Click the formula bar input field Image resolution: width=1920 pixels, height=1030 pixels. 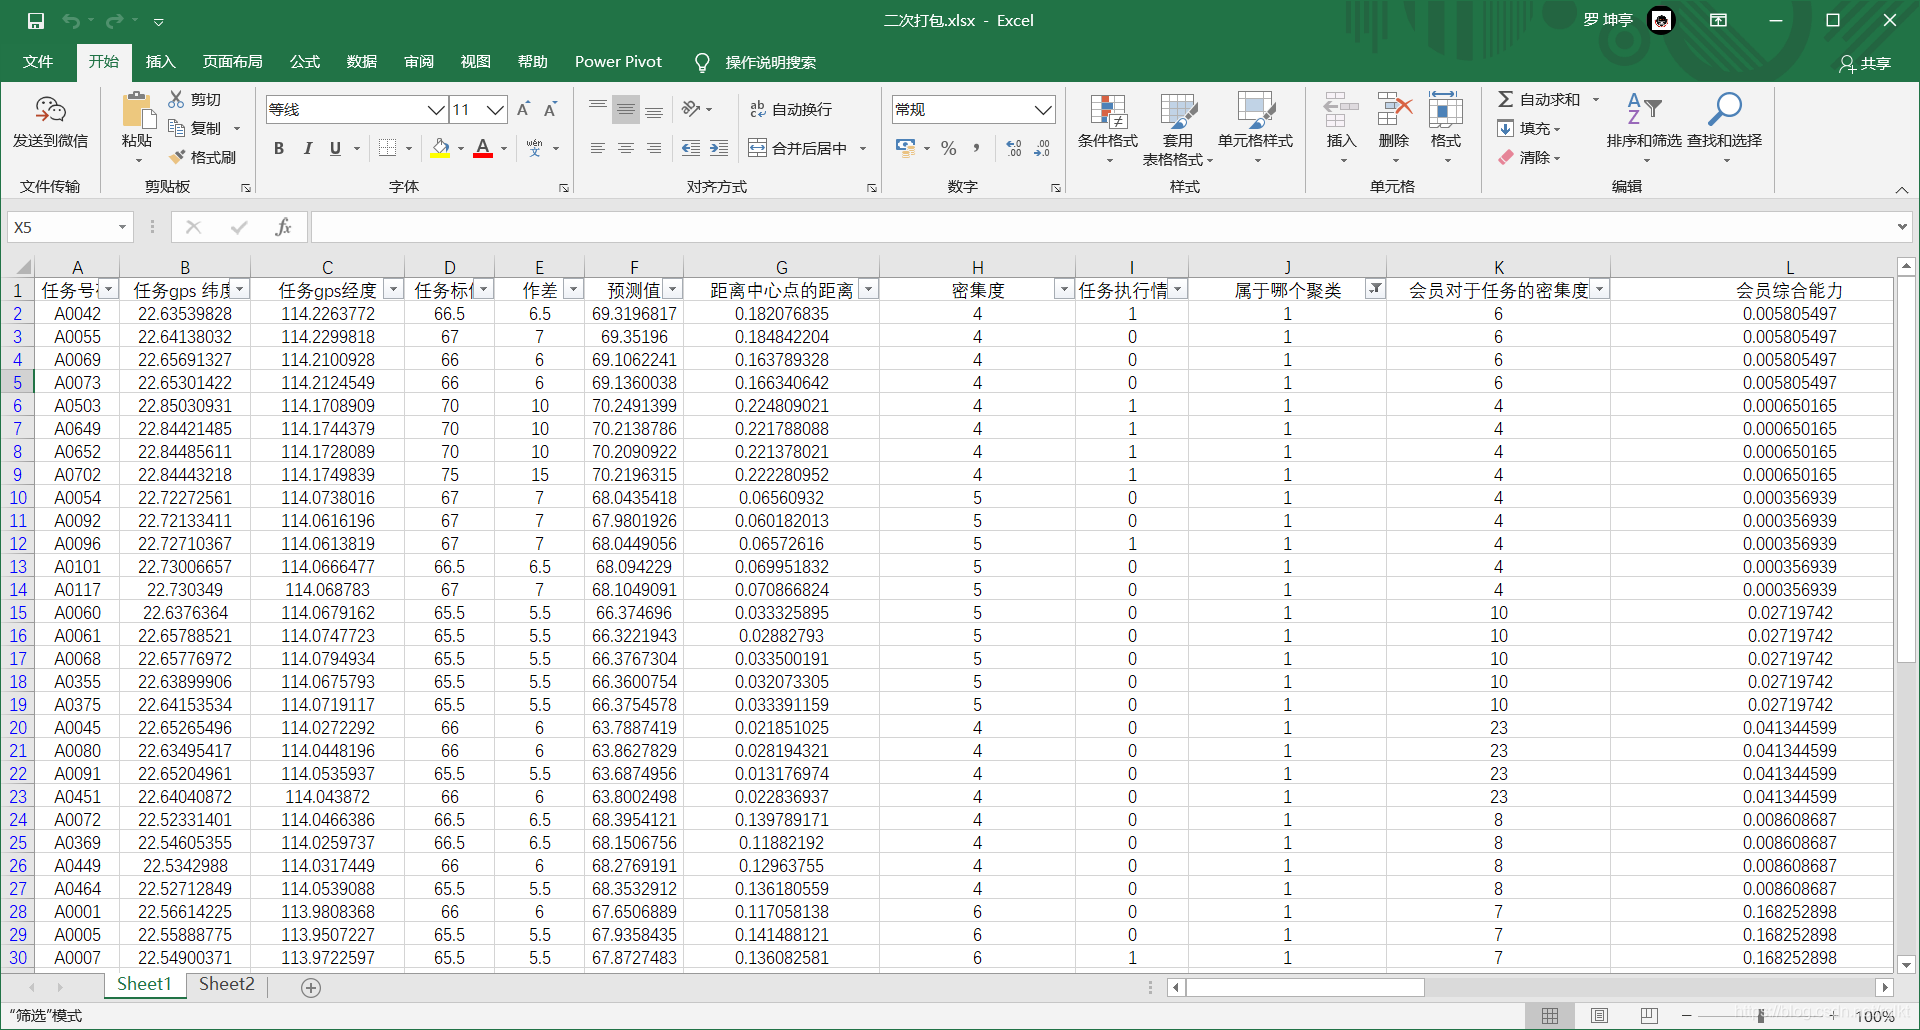click(1100, 227)
